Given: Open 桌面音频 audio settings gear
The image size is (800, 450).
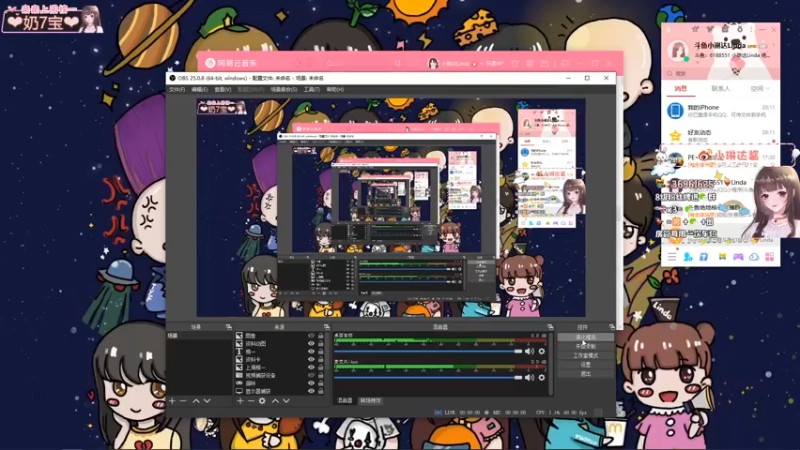Looking at the screenshot, I should pyautogui.click(x=542, y=351).
